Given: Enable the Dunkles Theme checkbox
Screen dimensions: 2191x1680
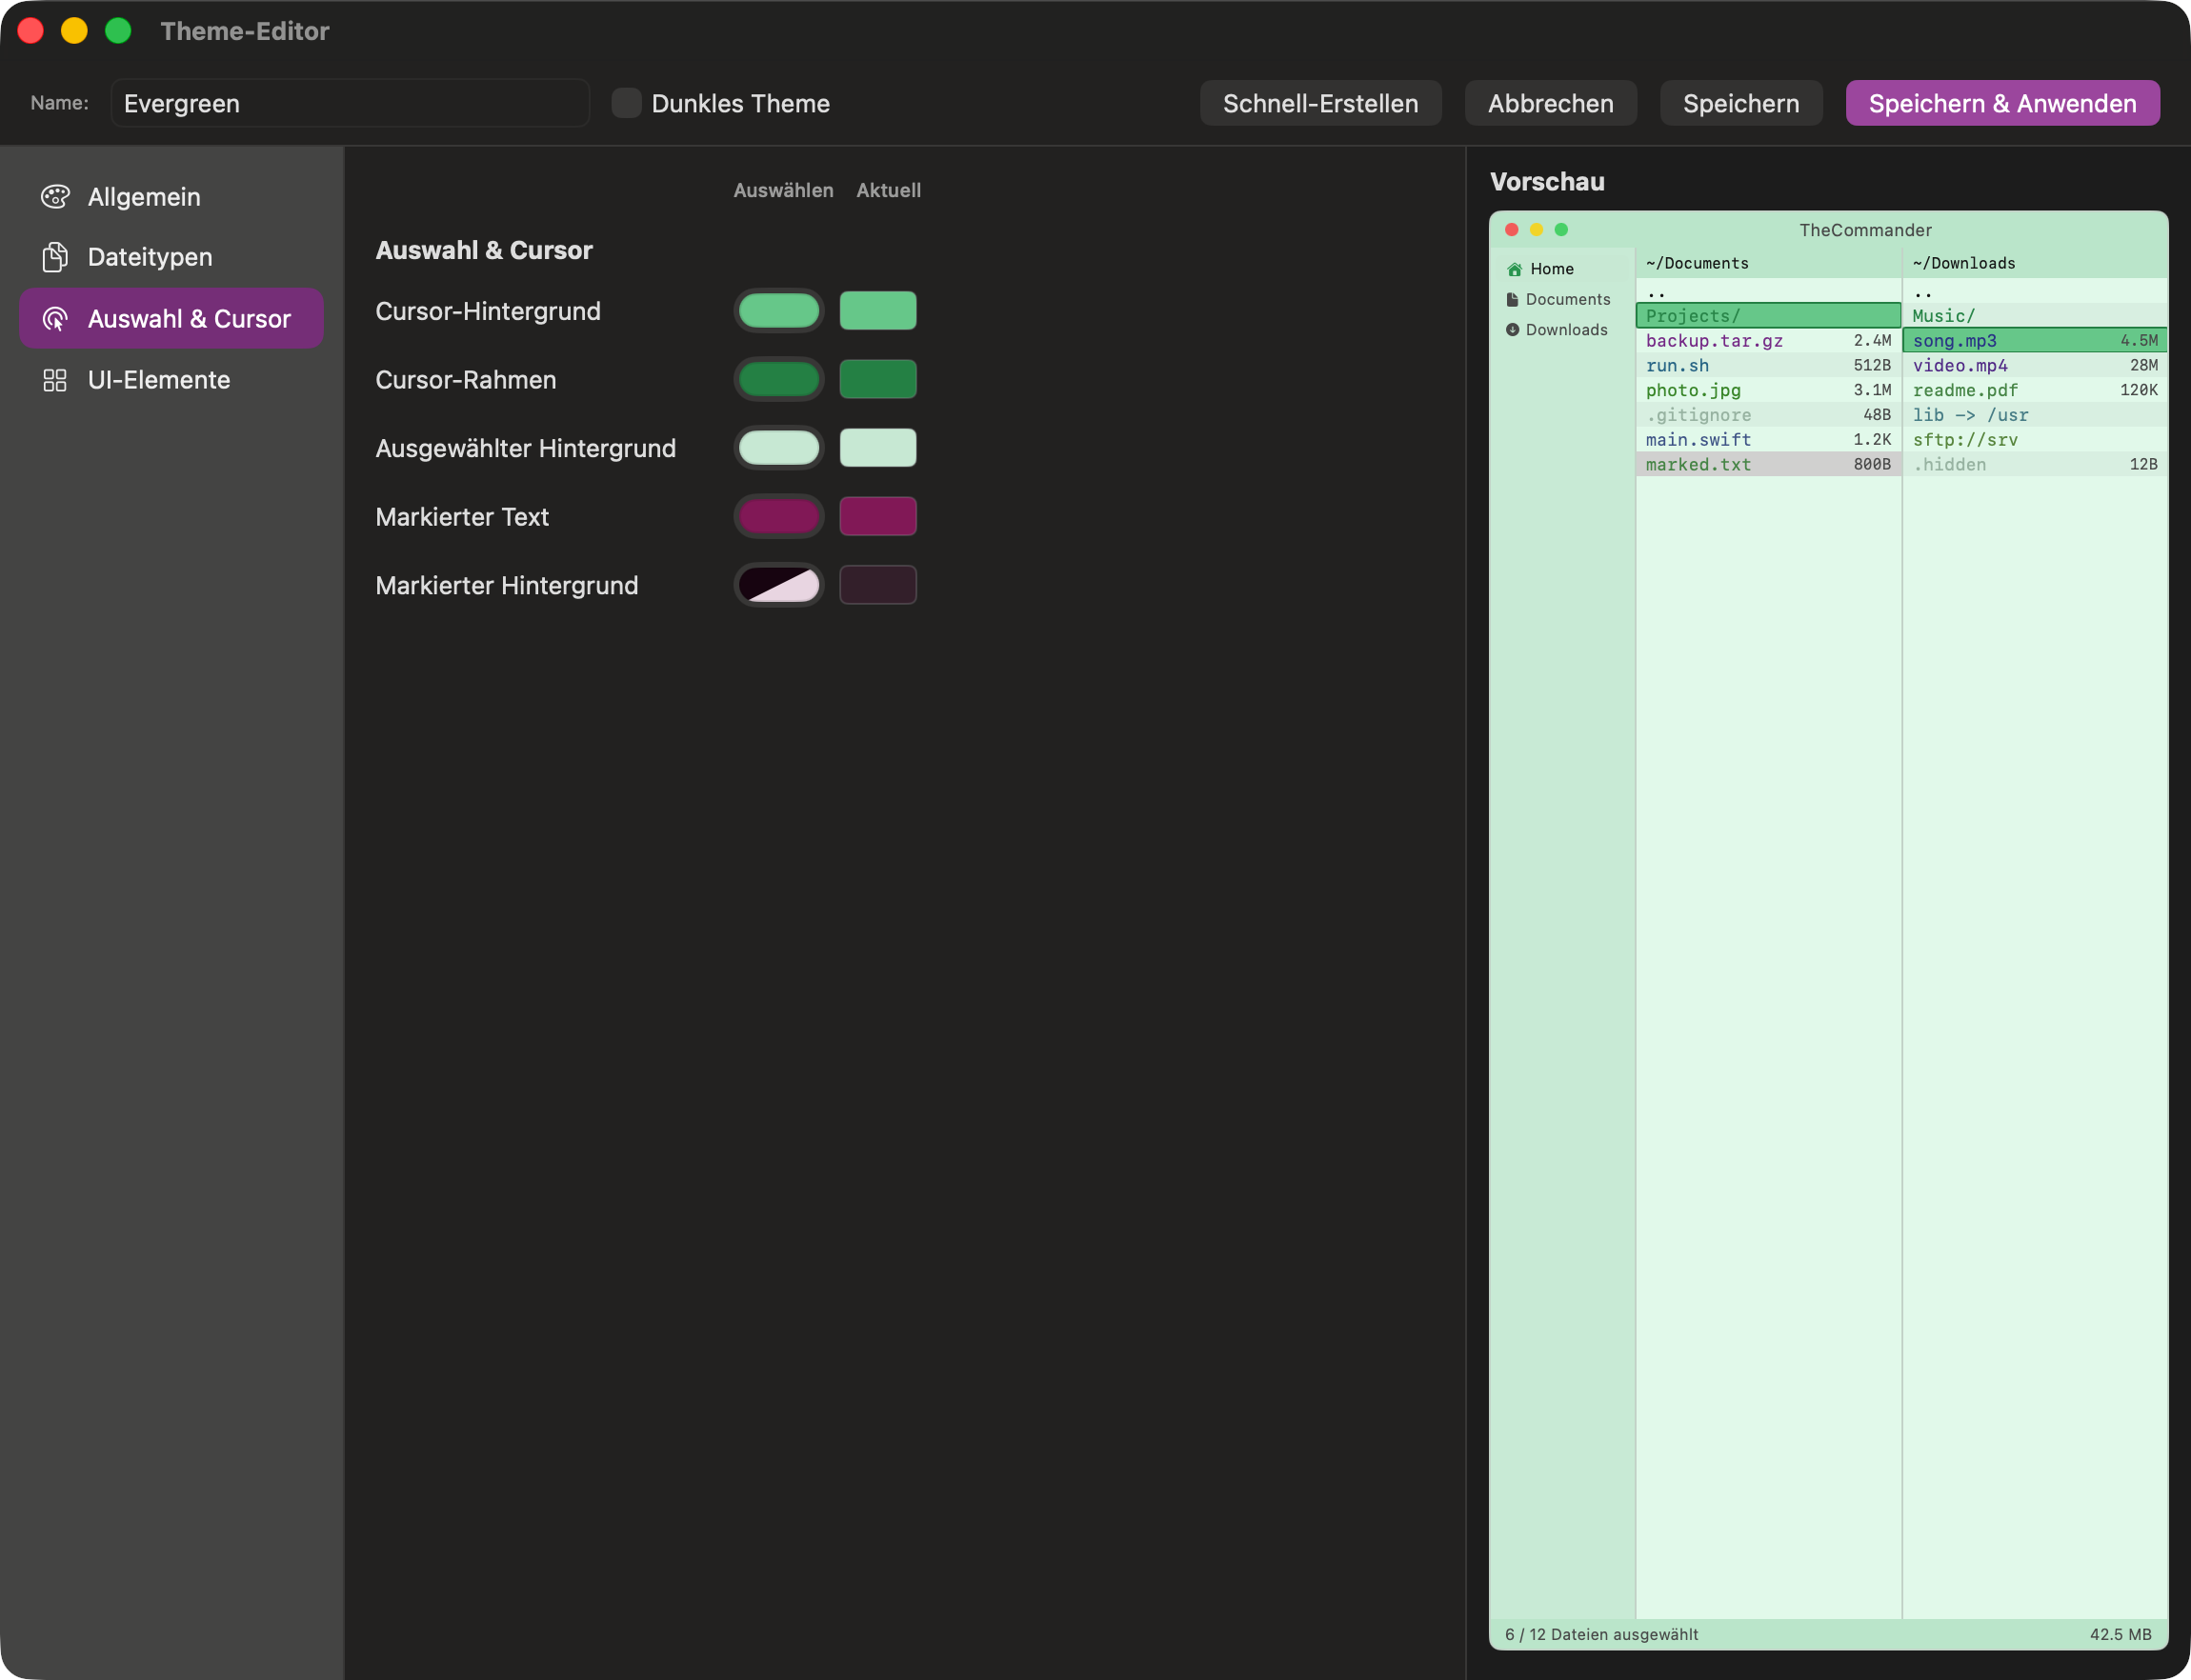Looking at the screenshot, I should (x=626, y=103).
